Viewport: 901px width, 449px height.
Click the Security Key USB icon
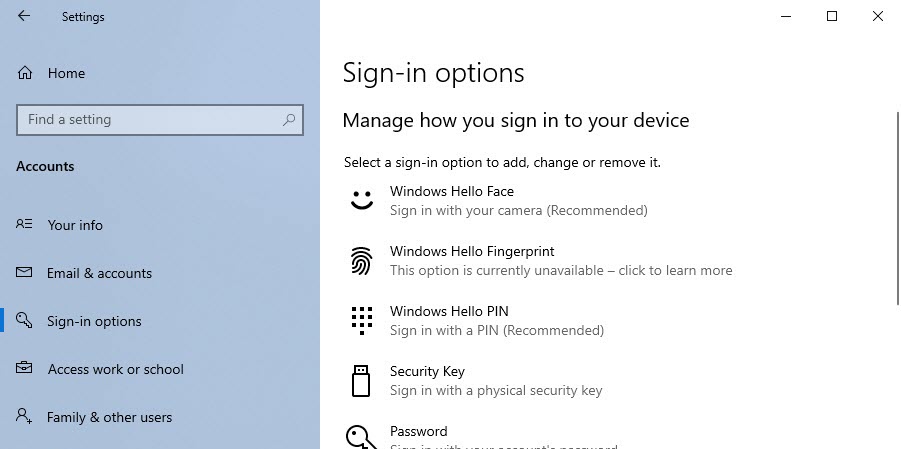click(361, 381)
